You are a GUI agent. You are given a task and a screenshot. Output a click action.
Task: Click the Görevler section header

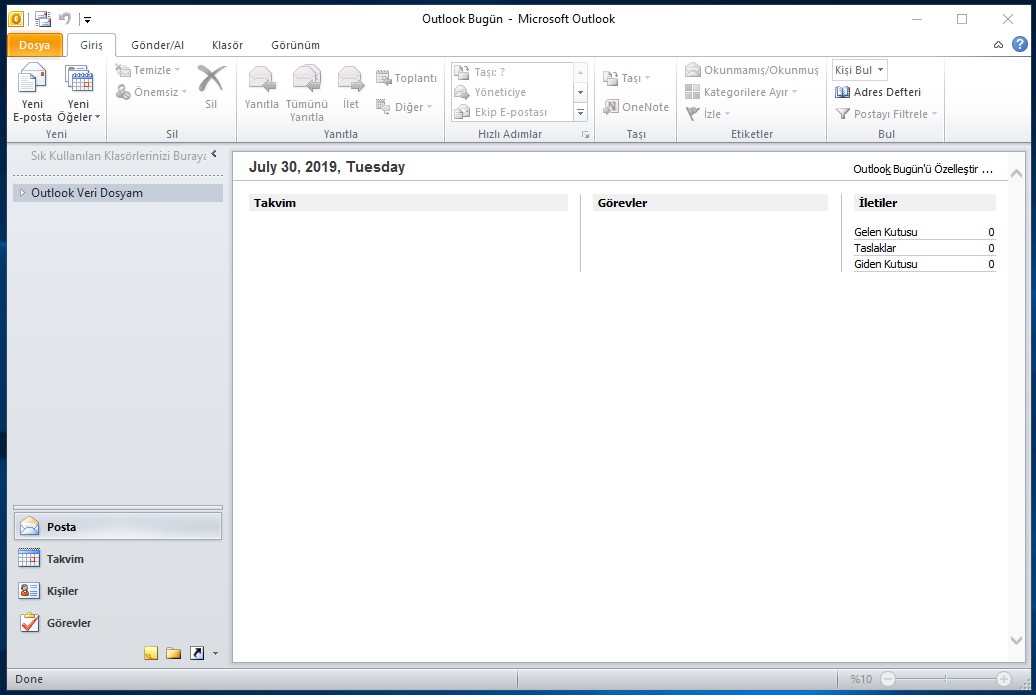click(710, 203)
